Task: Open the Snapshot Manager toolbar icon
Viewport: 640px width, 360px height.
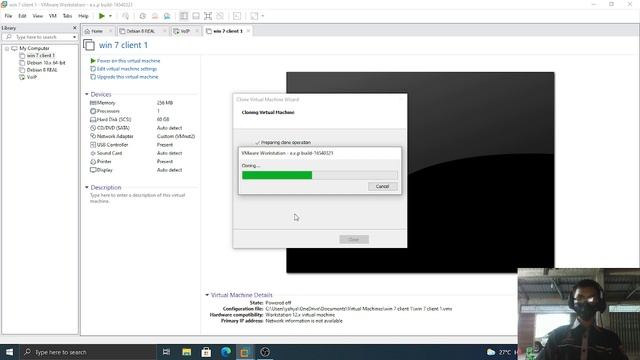Action: pyautogui.click(x=167, y=16)
